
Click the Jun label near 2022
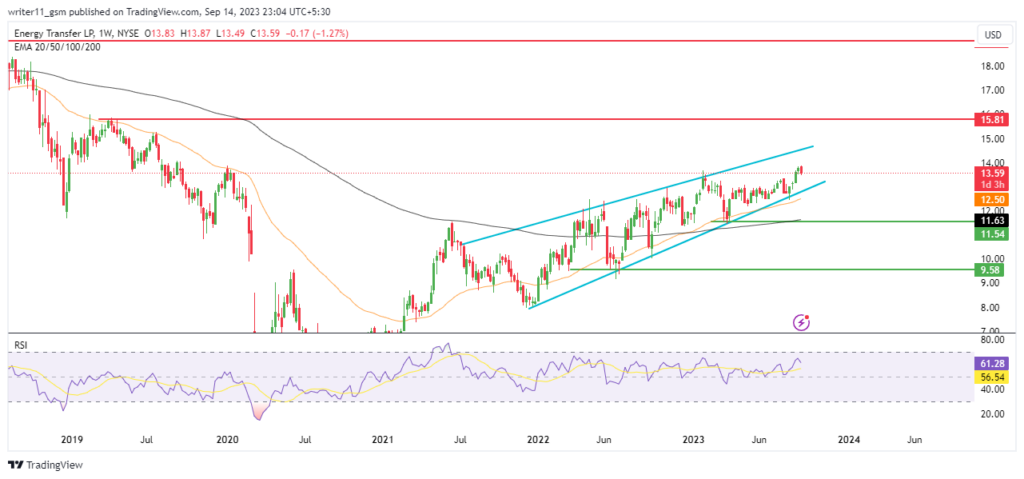click(605, 440)
